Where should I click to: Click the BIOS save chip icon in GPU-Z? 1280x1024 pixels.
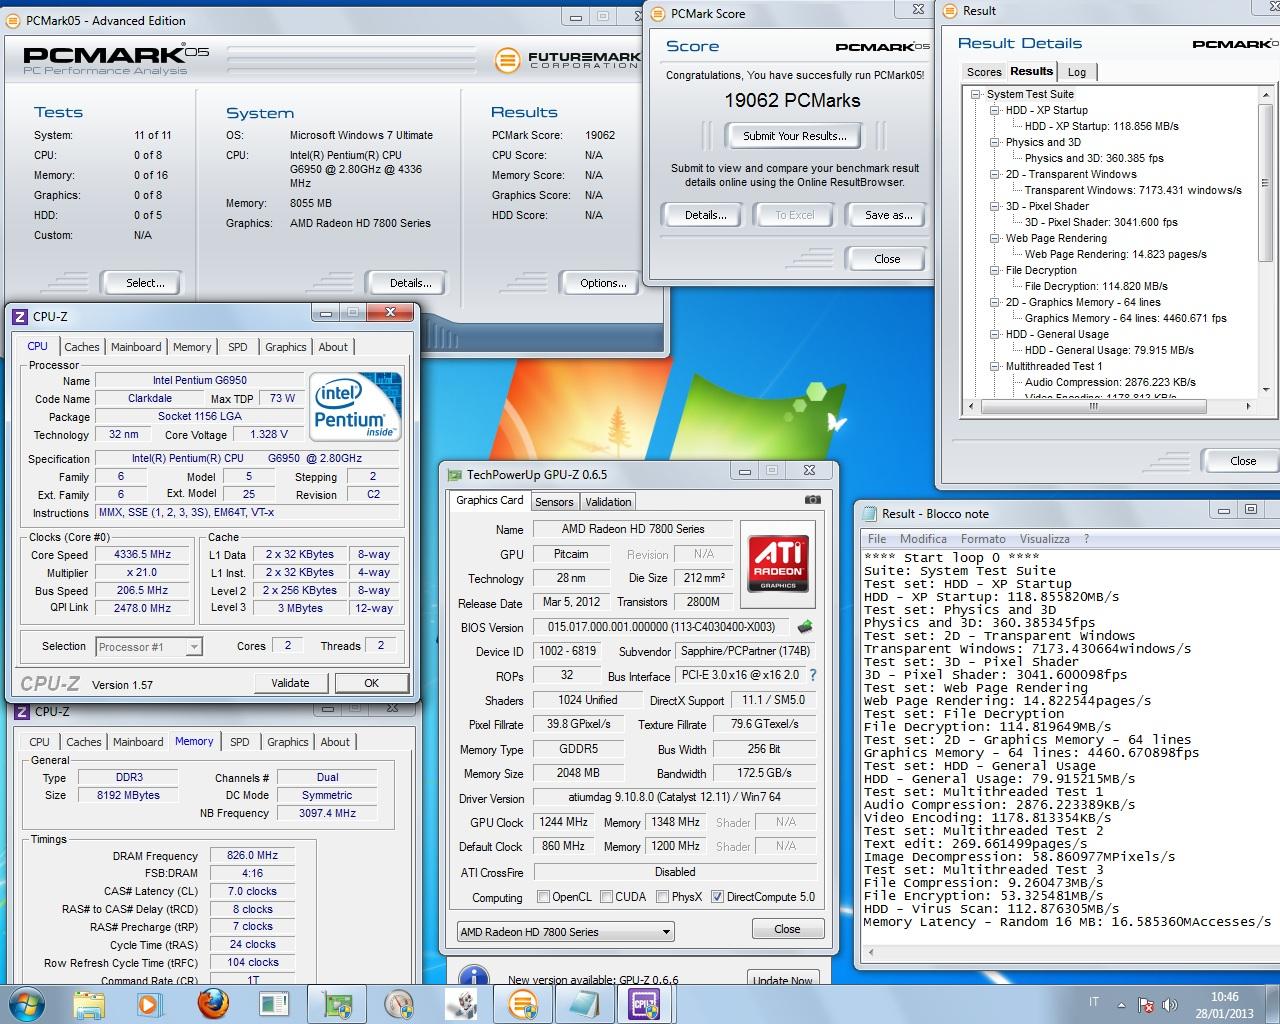[x=804, y=627]
